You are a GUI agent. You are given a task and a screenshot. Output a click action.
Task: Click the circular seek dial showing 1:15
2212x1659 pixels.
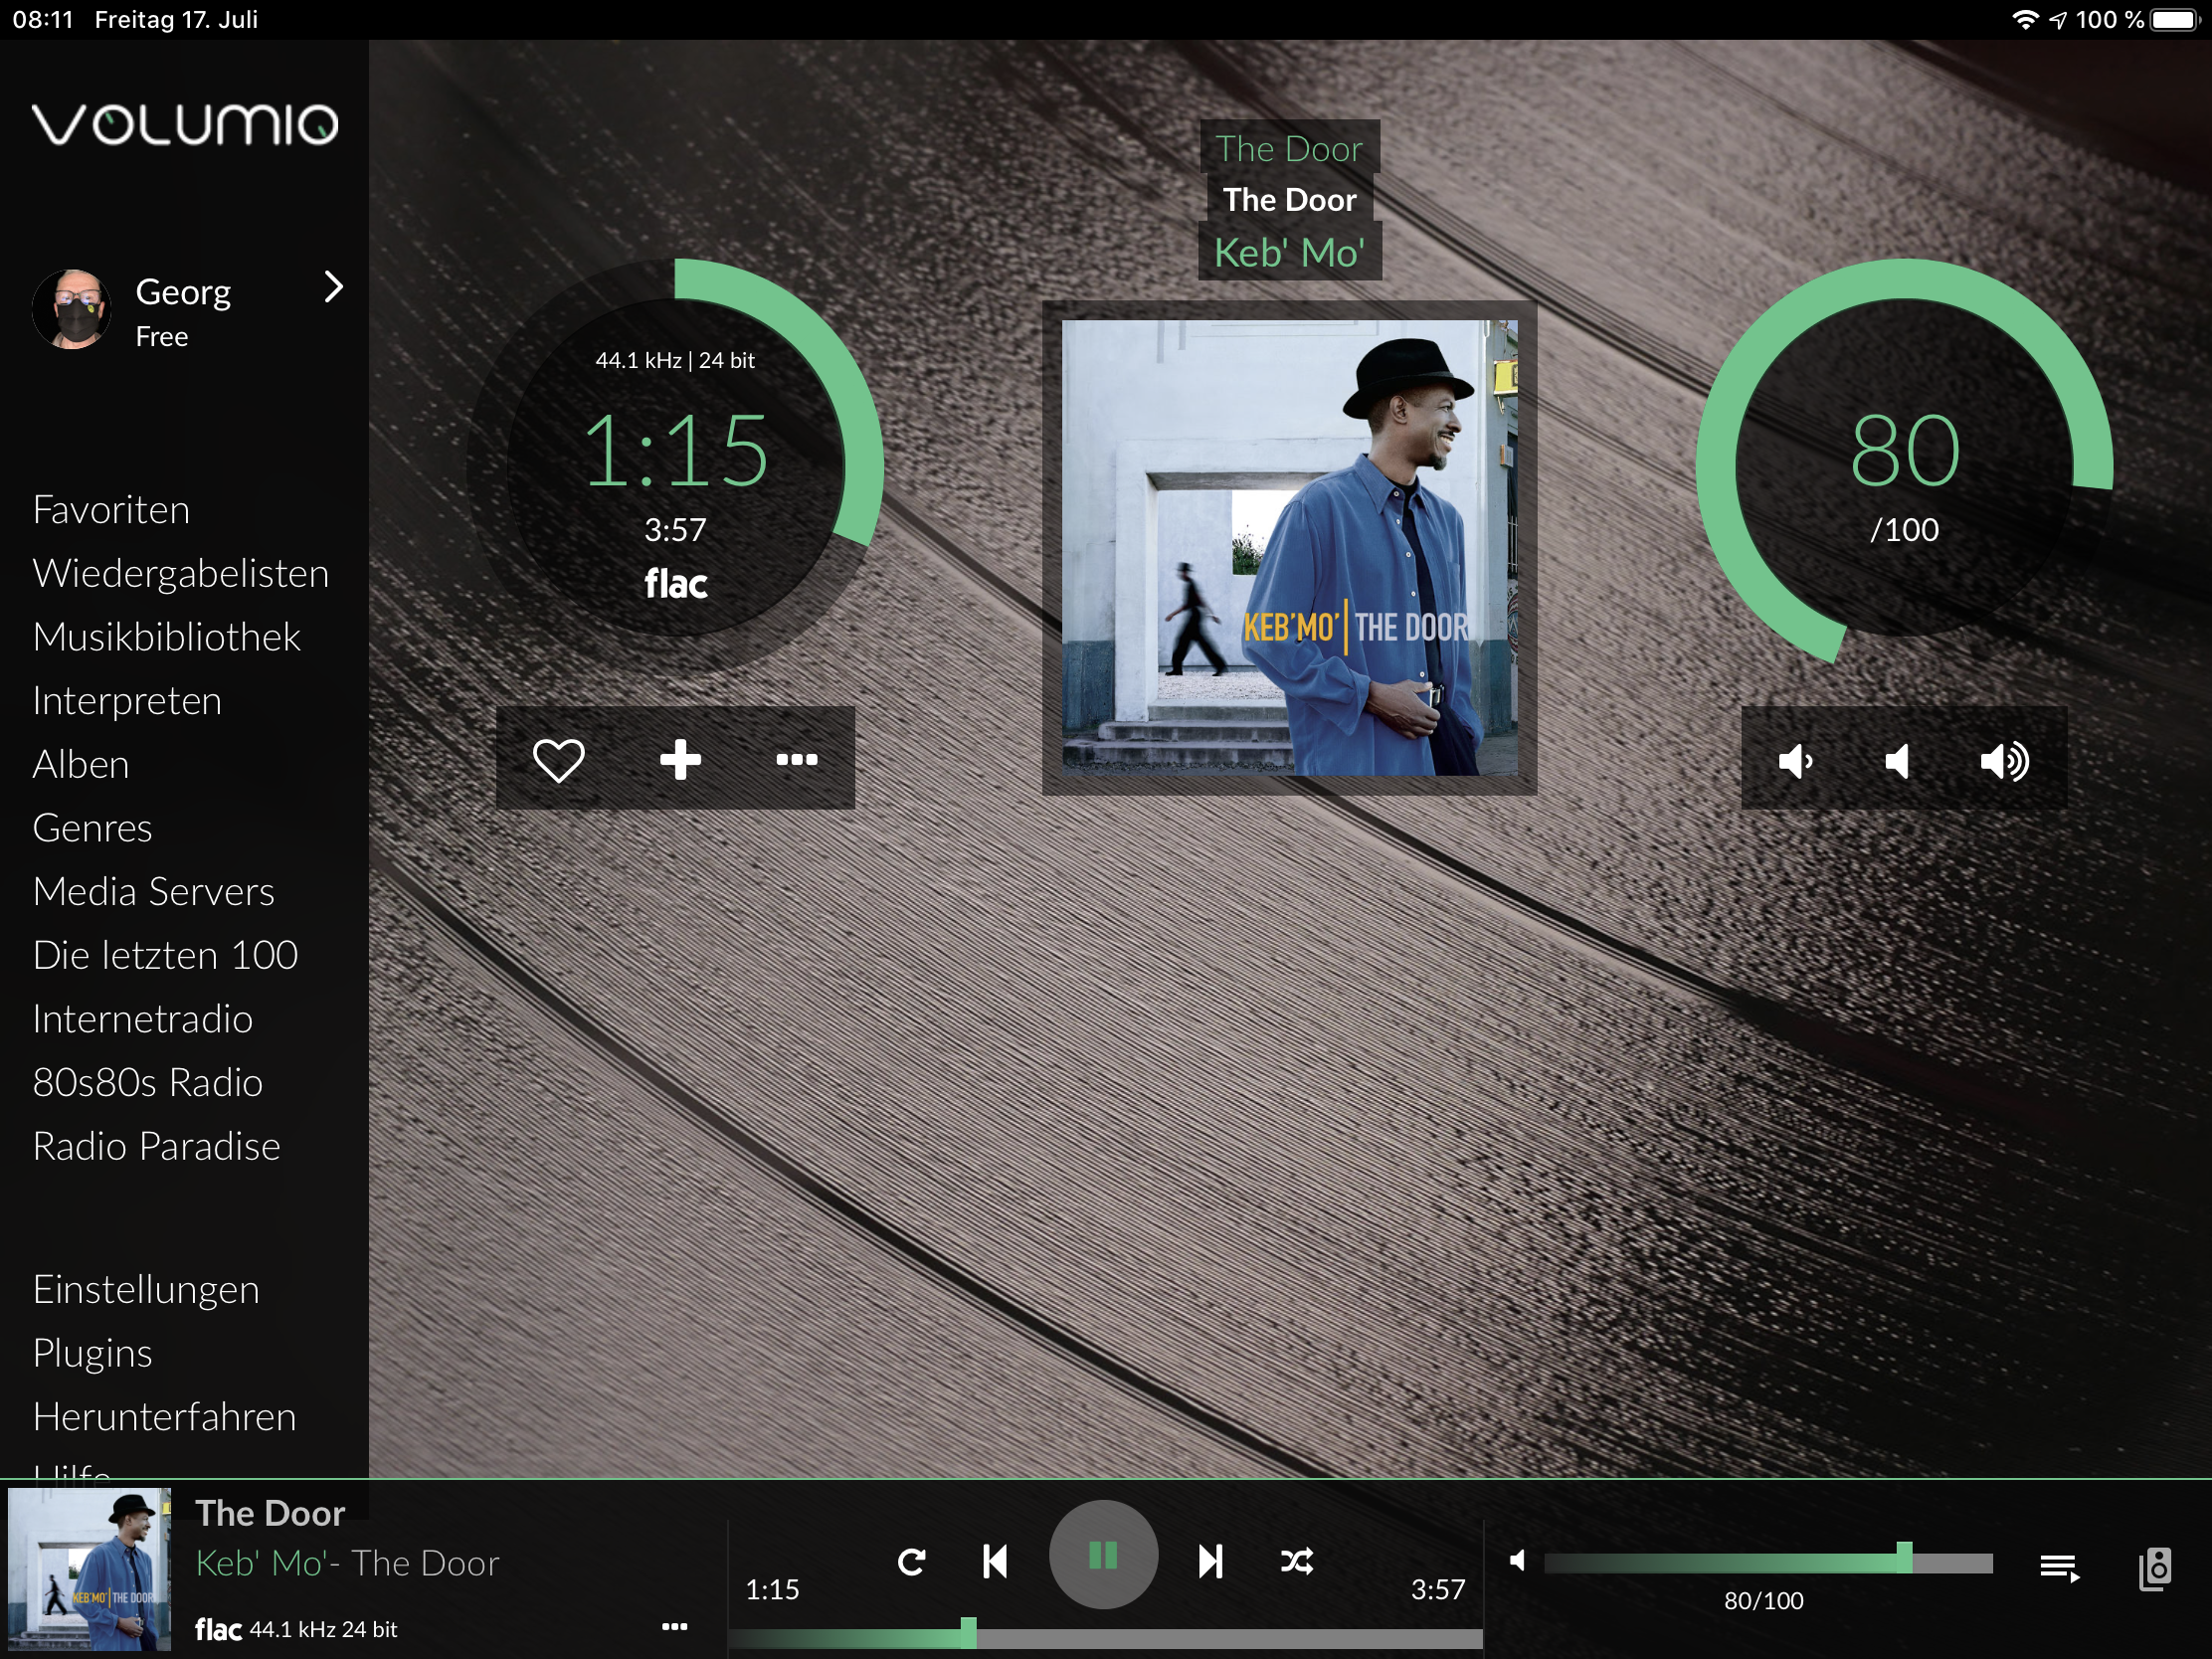[675, 467]
